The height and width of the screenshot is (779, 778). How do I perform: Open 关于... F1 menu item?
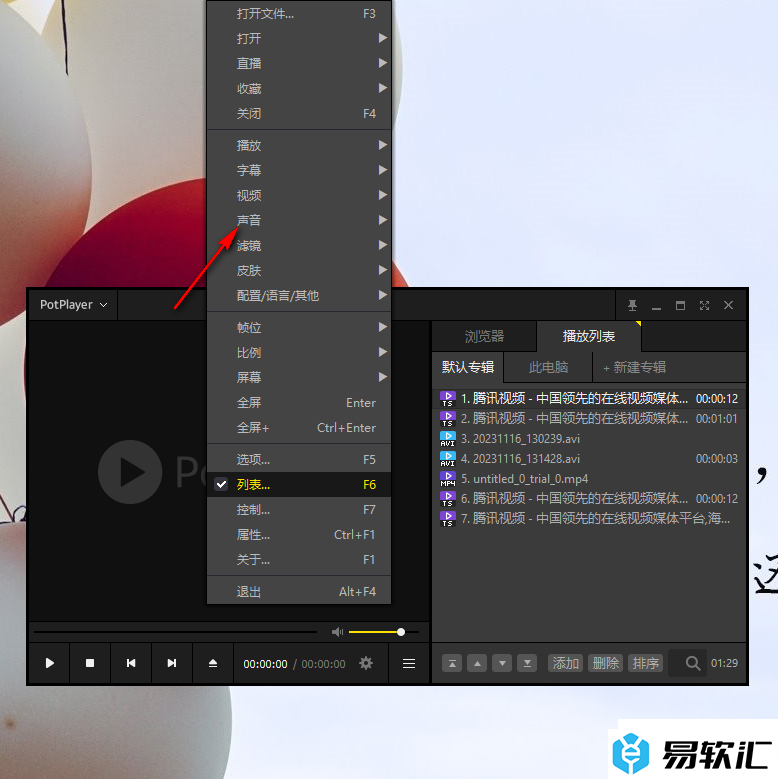(299, 559)
